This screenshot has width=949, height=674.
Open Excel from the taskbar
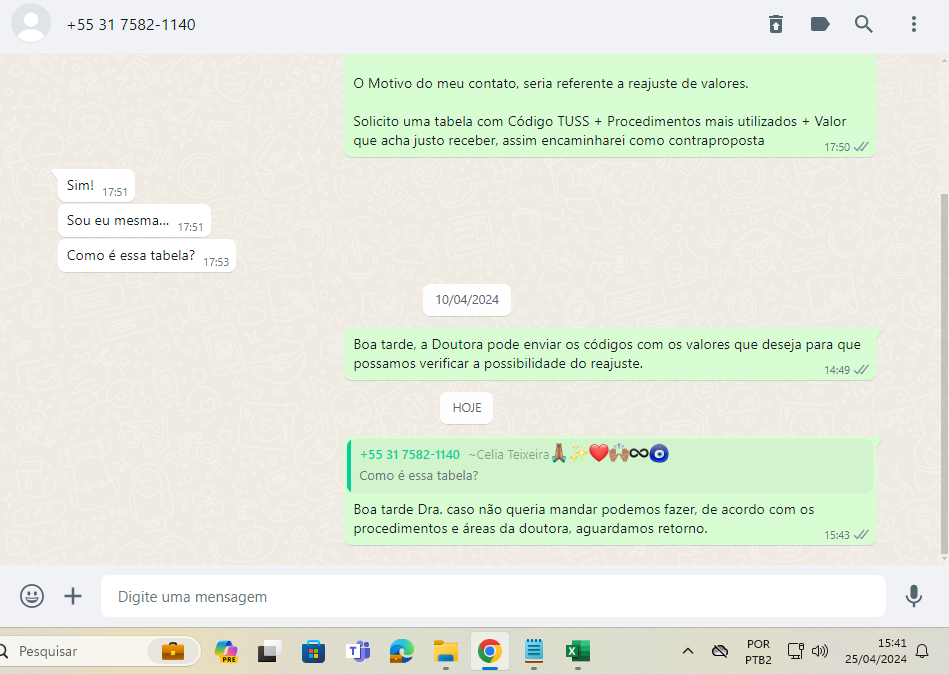577,651
